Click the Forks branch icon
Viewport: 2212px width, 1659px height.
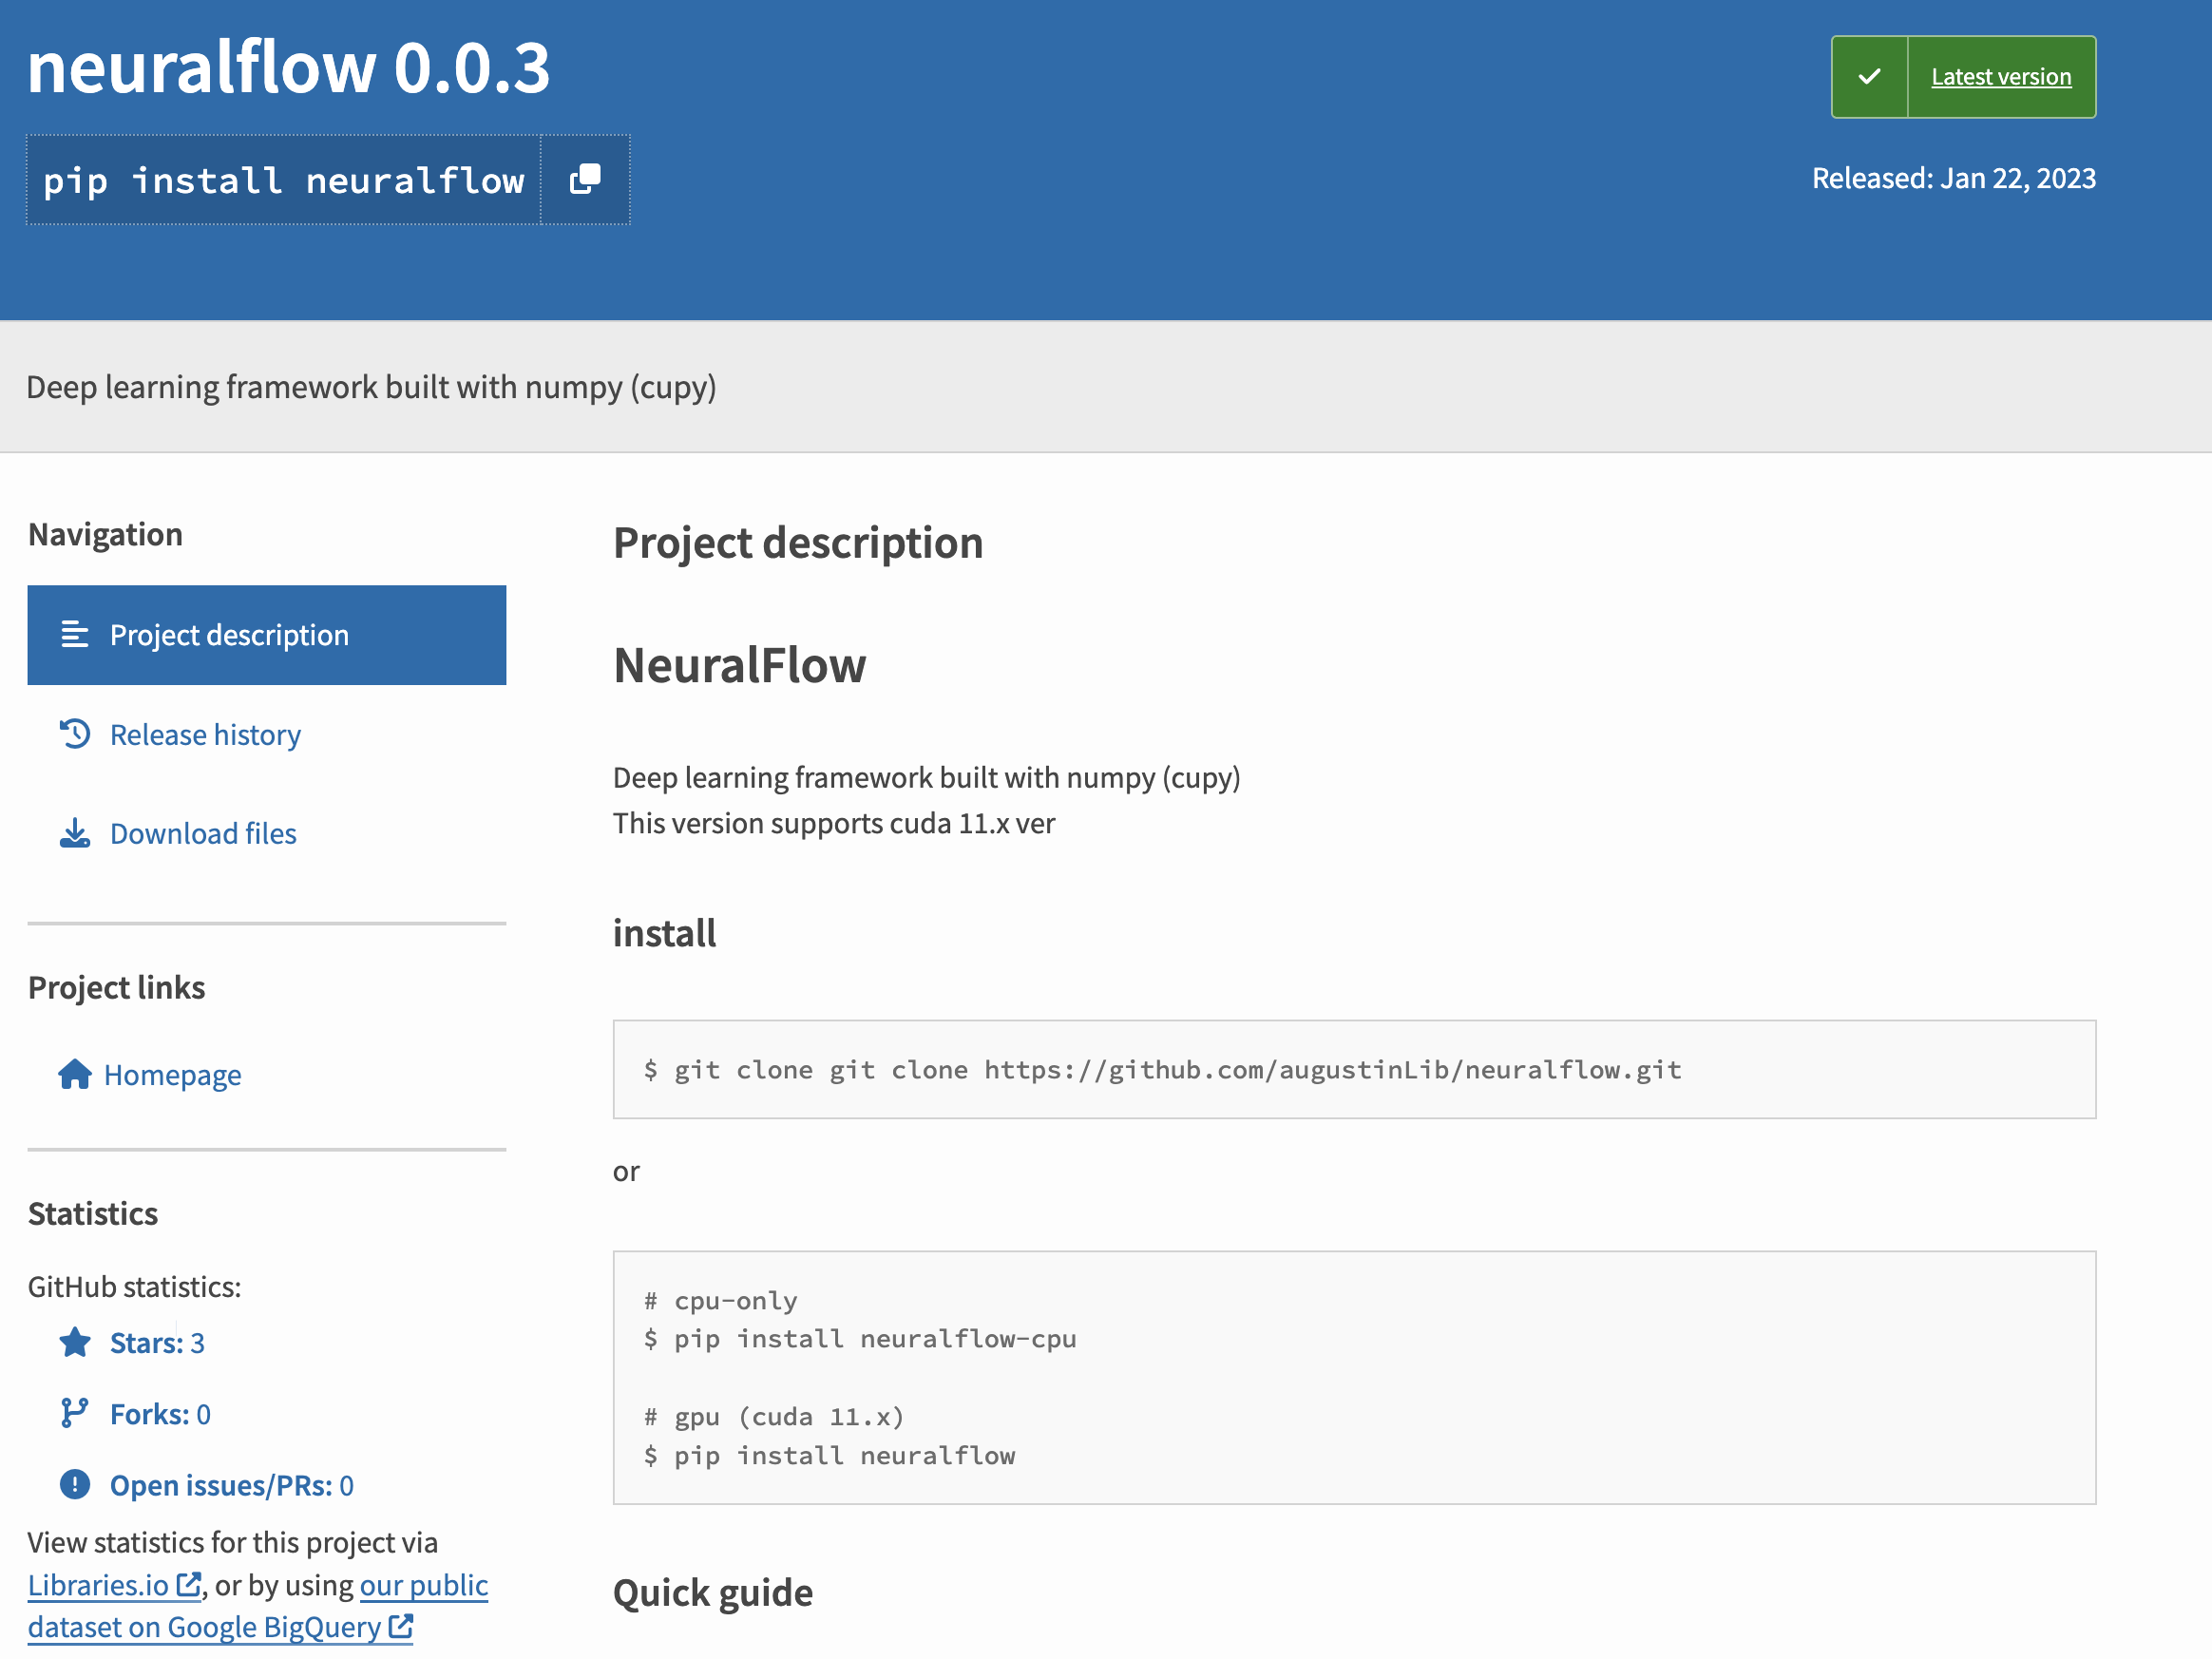[75, 1413]
